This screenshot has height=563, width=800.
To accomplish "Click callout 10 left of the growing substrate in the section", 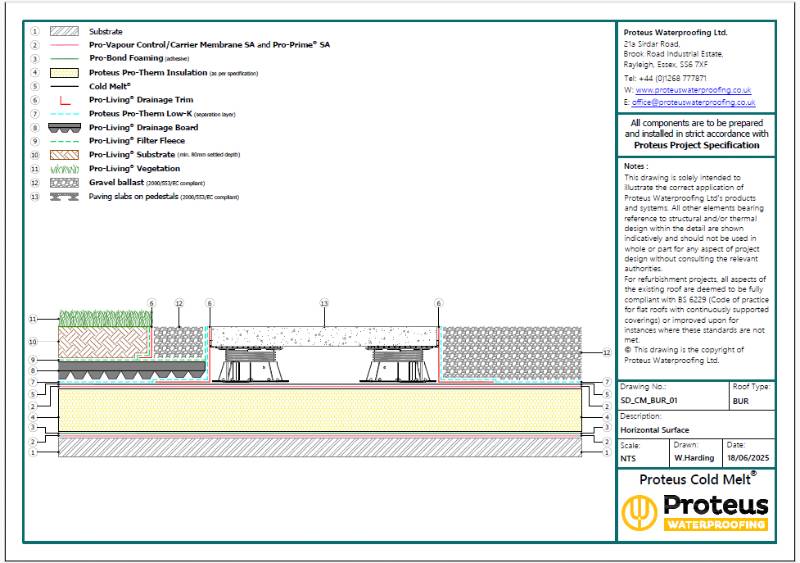I will point(33,341).
